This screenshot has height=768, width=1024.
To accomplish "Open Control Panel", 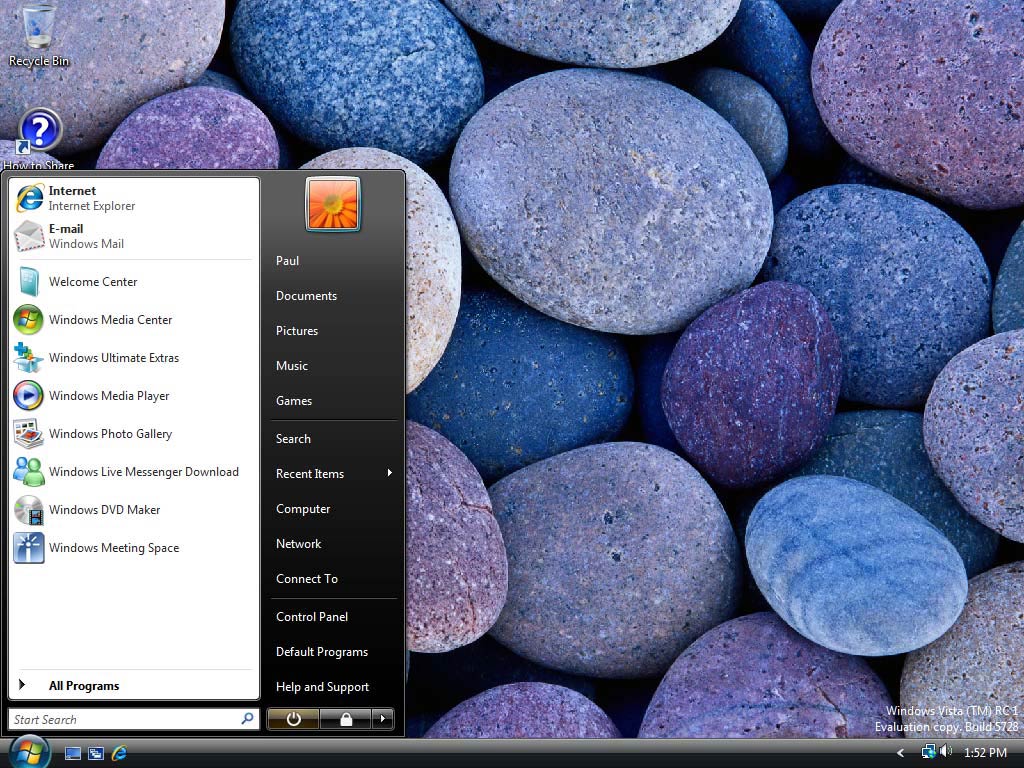I will coord(333,616).
